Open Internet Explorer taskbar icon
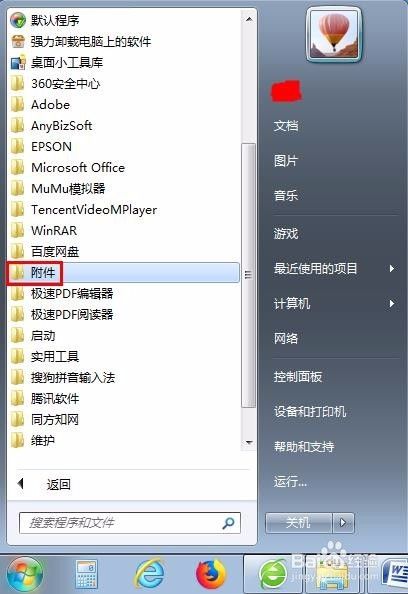Viewport: 408px width, 594px height. [150, 574]
